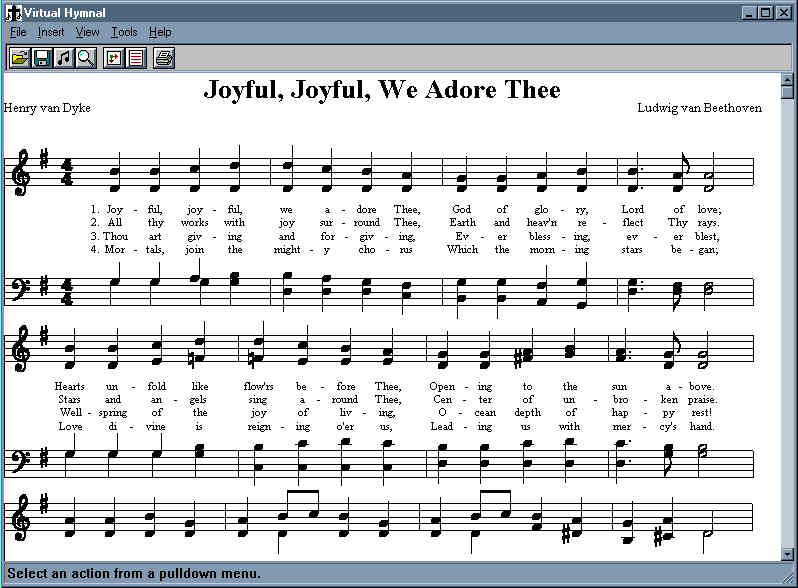The height and width of the screenshot is (588, 798).
Task: Click the 4/4 time signature on first treble staff
Action: point(67,172)
